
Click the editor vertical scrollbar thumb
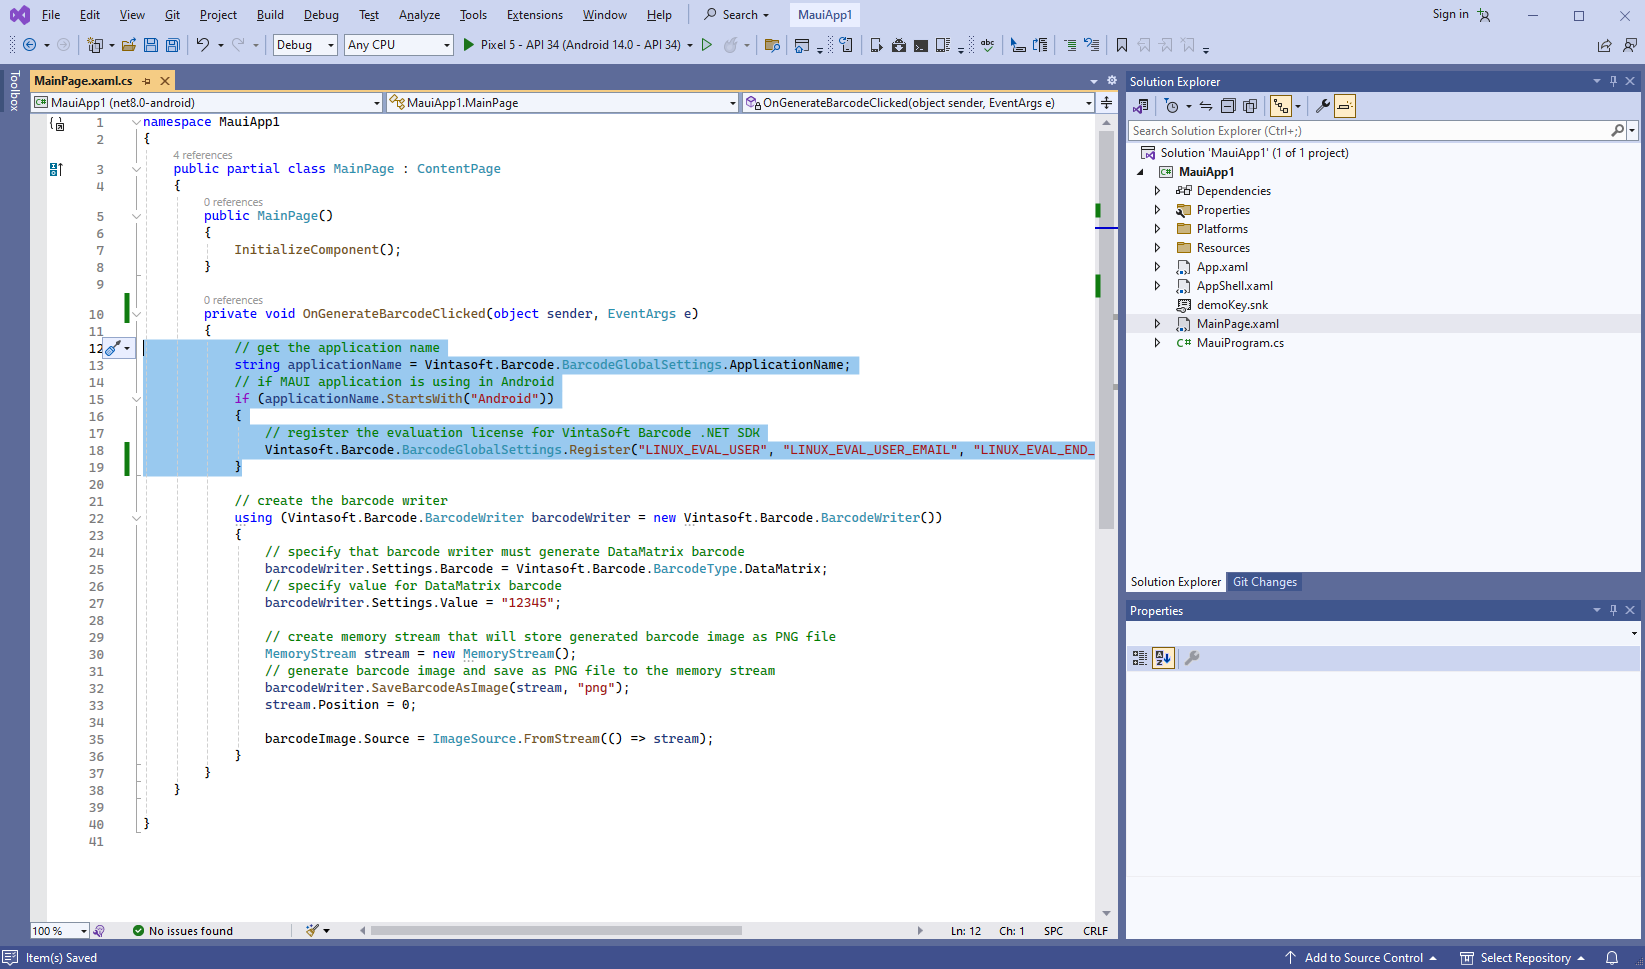1106,330
